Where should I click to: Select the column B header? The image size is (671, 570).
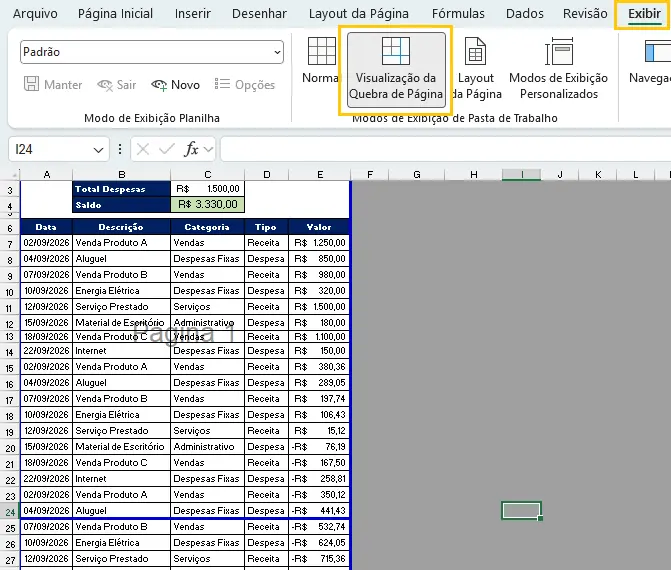point(122,175)
